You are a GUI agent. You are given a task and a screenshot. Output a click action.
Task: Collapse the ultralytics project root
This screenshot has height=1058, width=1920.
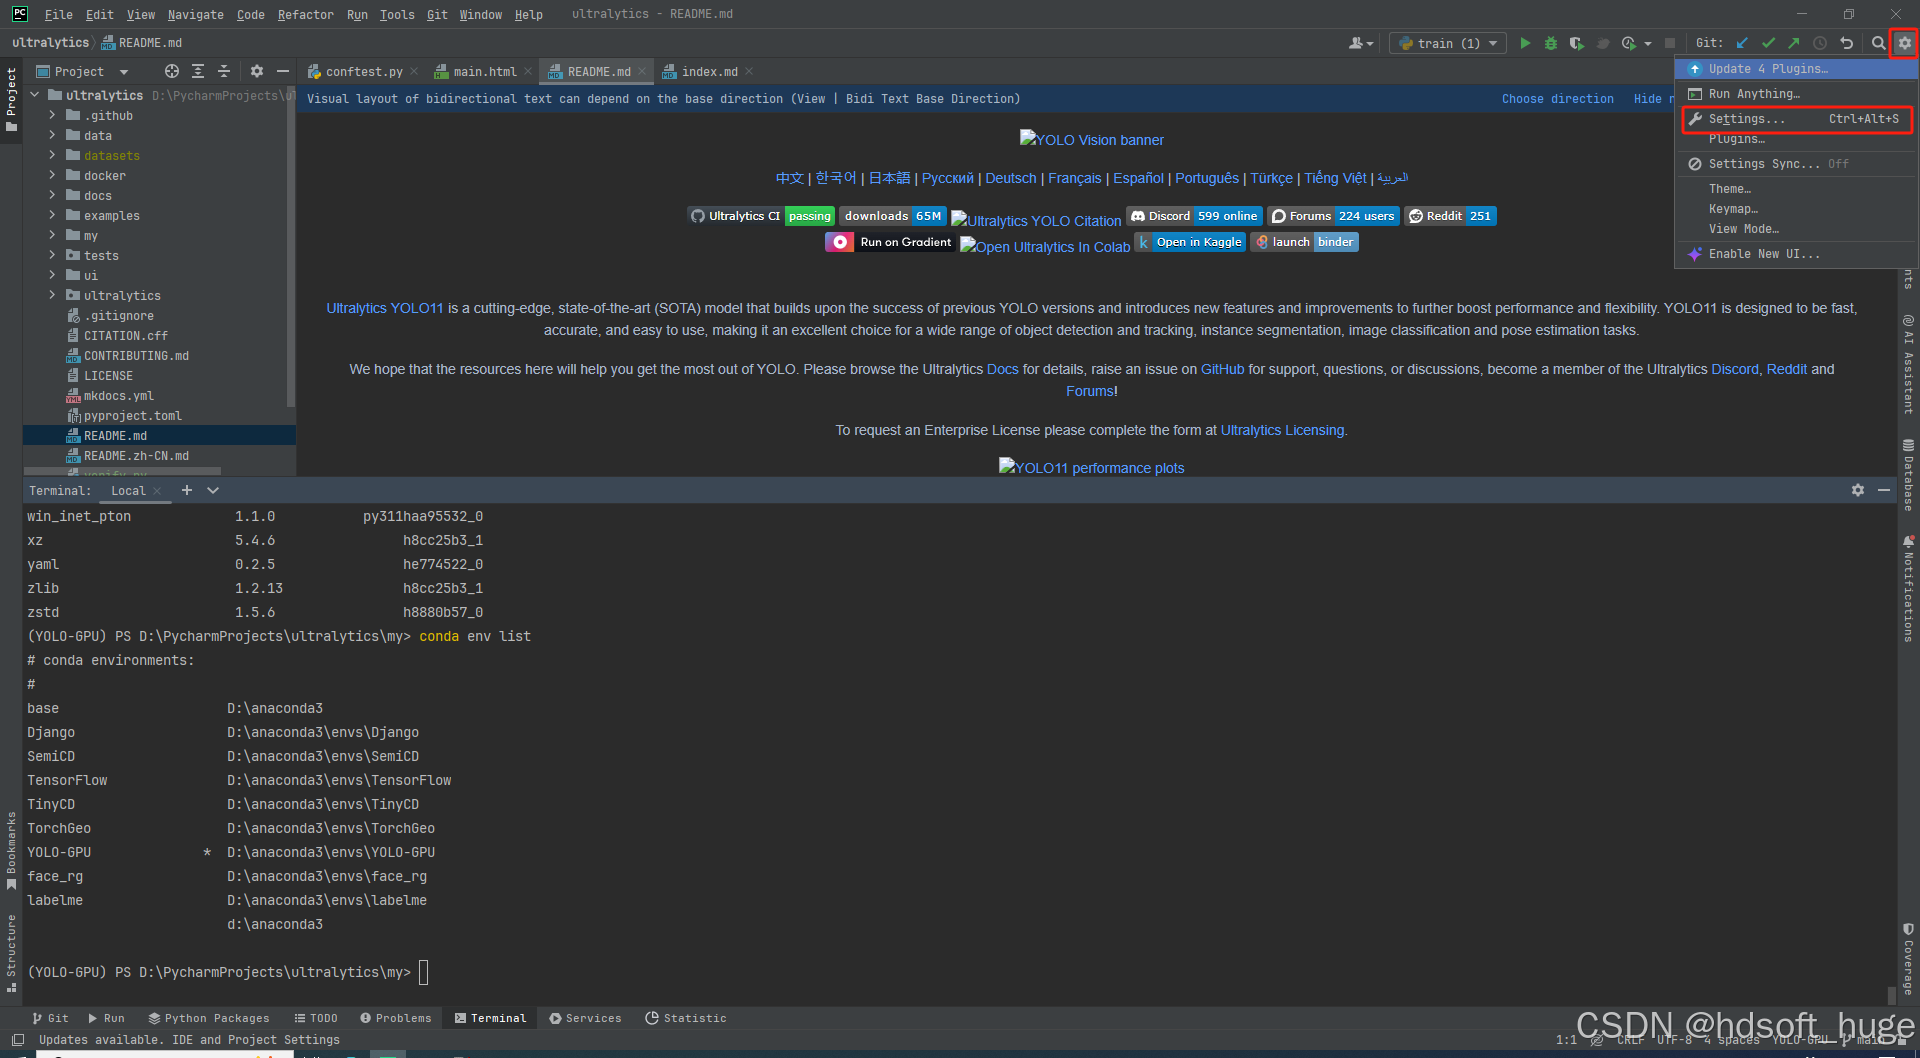[34, 95]
